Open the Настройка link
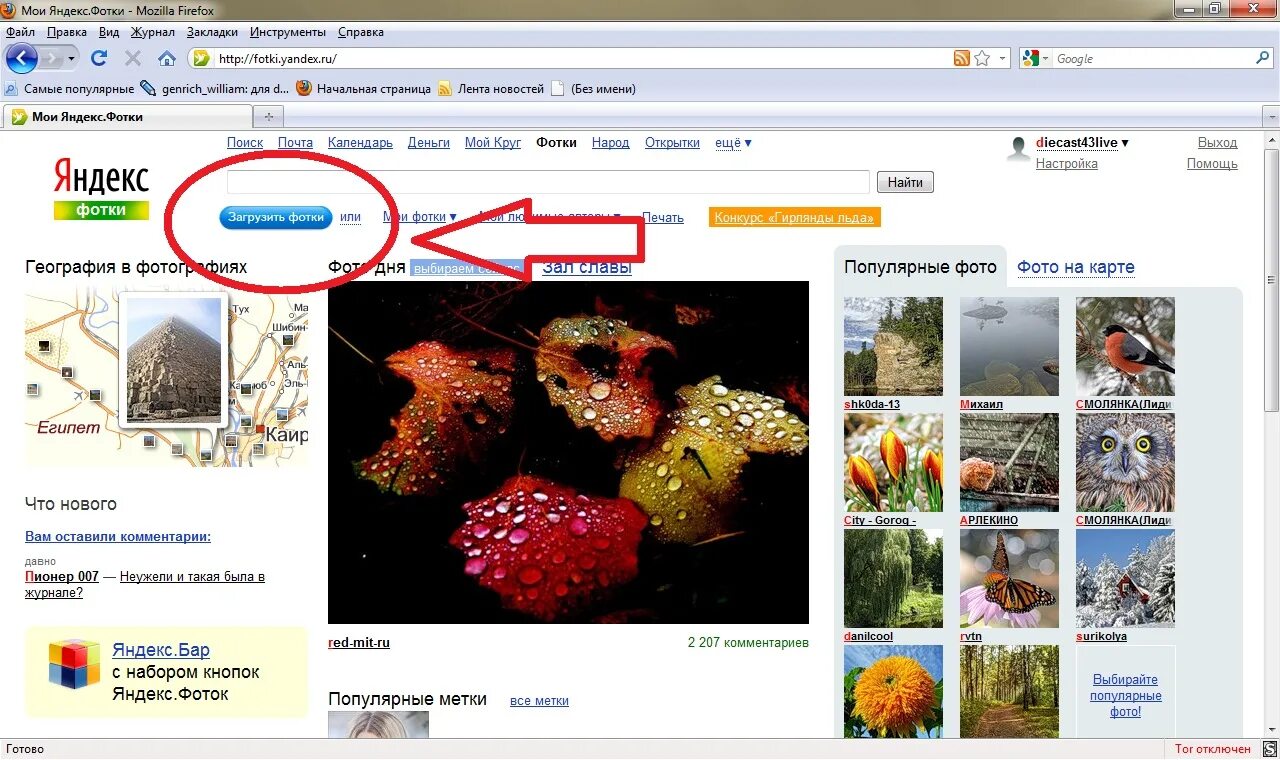This screenshot has height=760, width=1280. pos(1067,163)
